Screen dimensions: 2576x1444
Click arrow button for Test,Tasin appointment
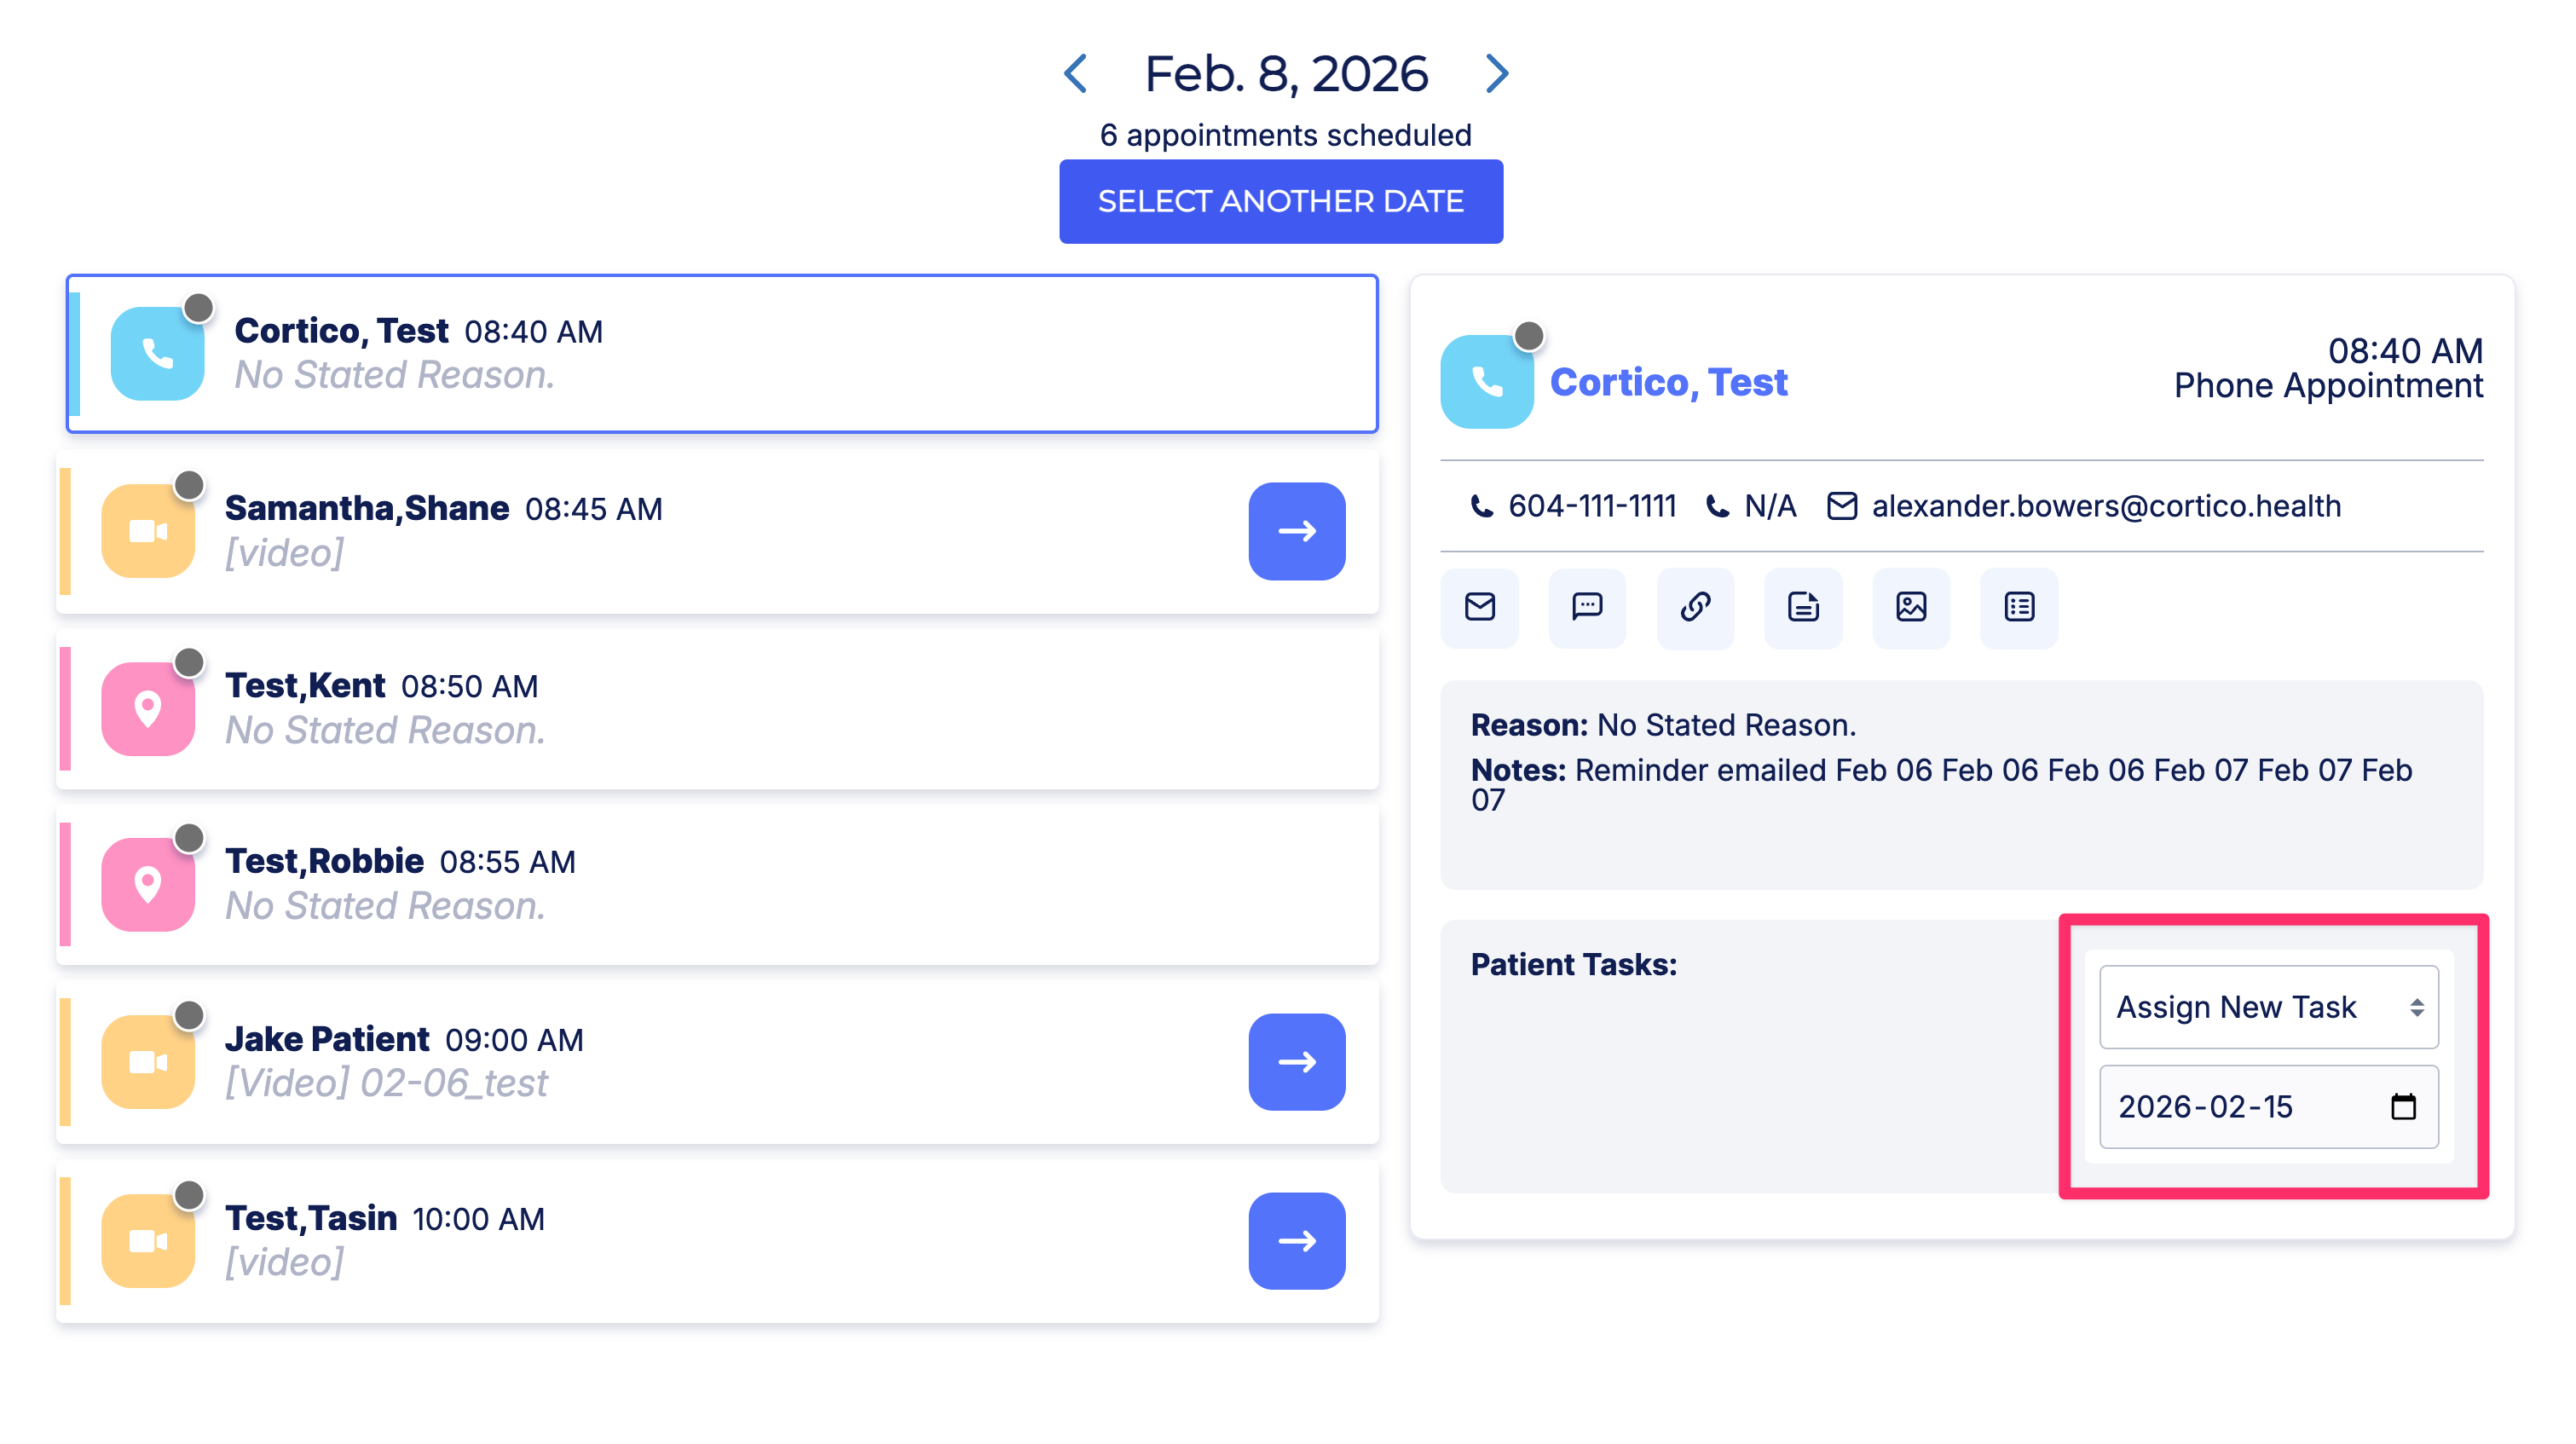(1296, 1241)
